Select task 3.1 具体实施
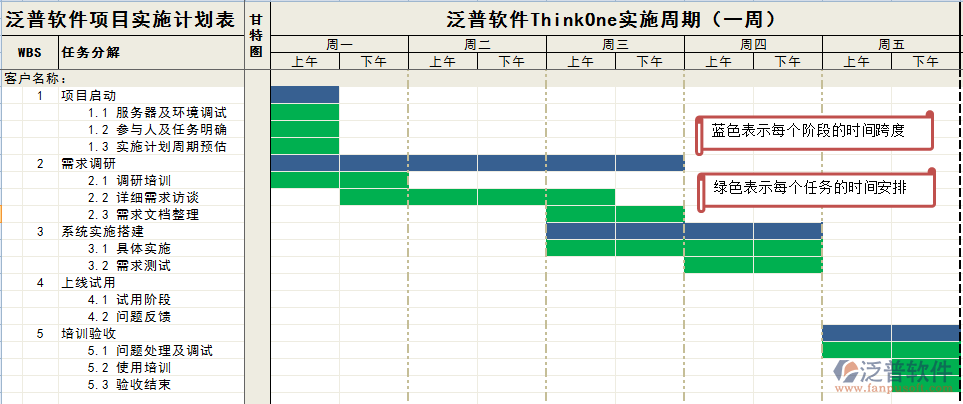The image size is (963, 404). pyautogui.click(x=129, y=249)
